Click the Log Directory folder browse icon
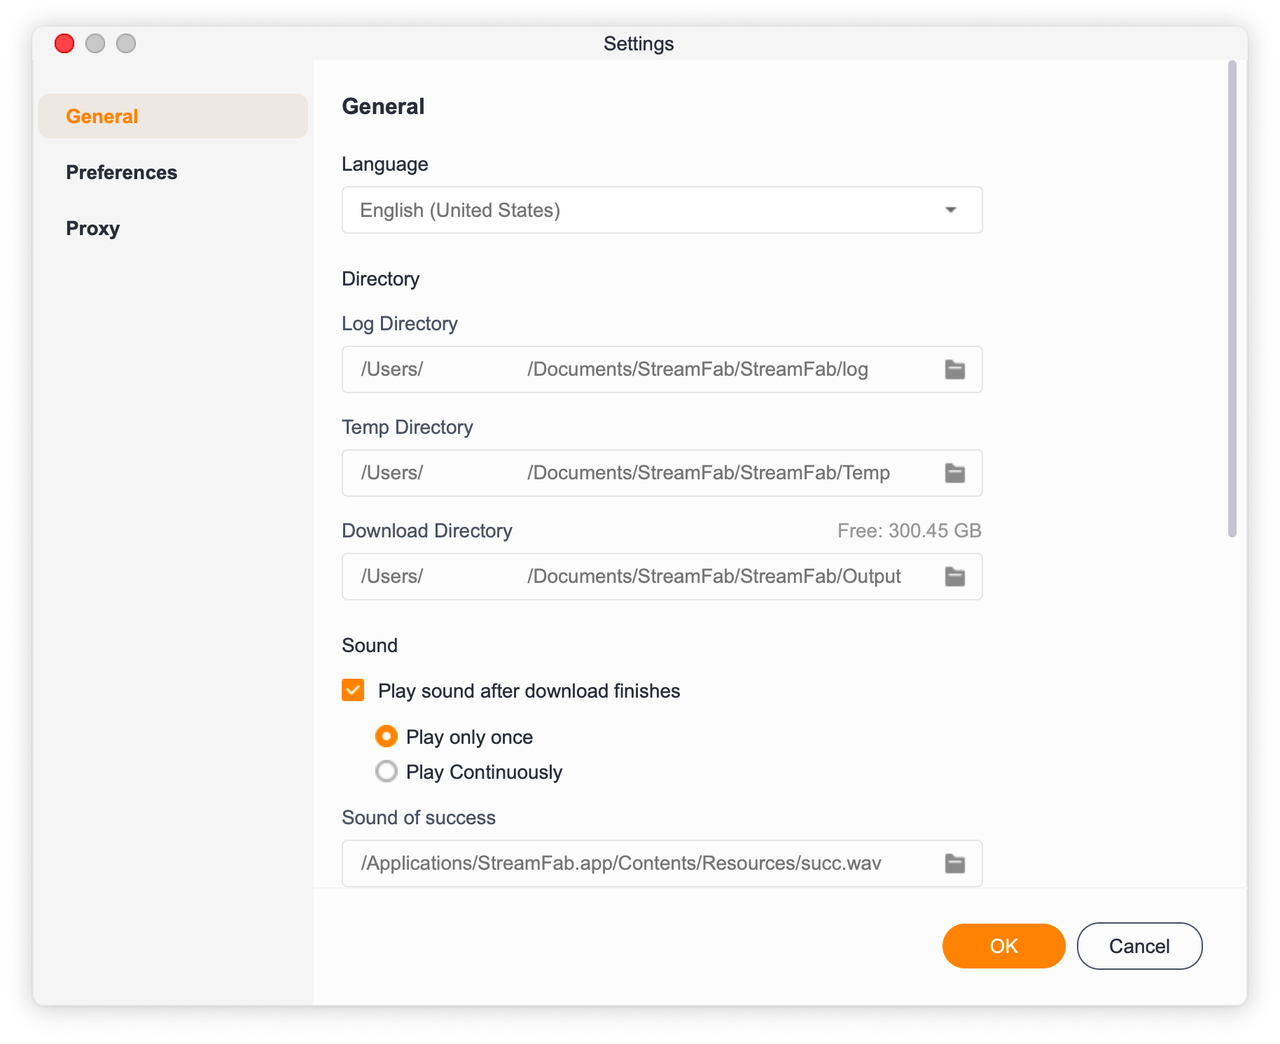The image size is (1280, 1044). click(955, 370)
